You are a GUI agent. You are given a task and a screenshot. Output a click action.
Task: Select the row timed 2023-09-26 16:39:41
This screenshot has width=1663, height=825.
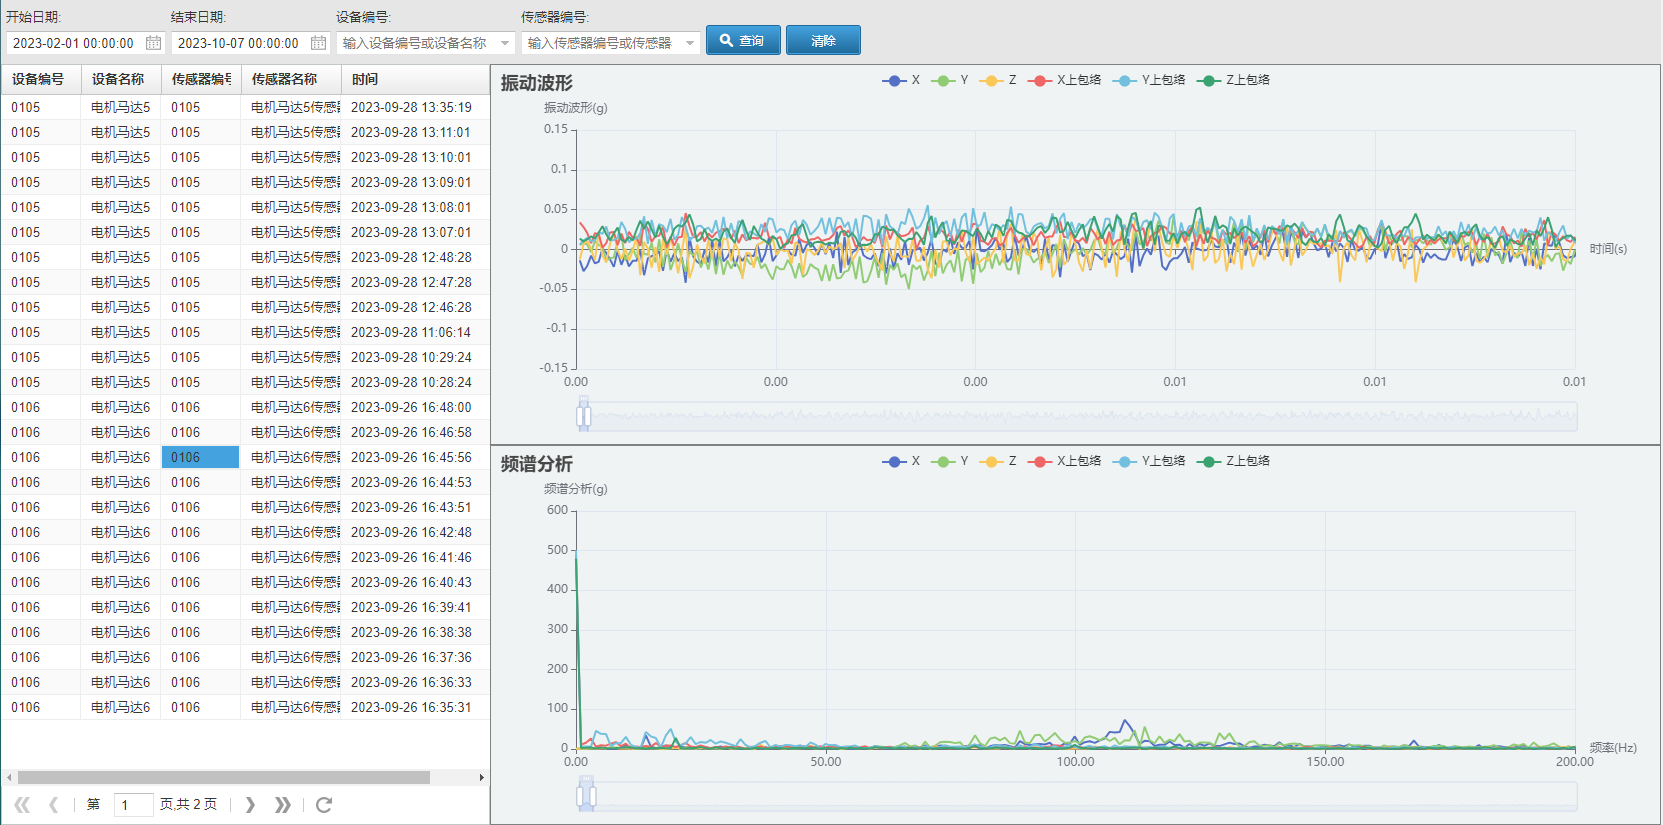click(245, 607)
